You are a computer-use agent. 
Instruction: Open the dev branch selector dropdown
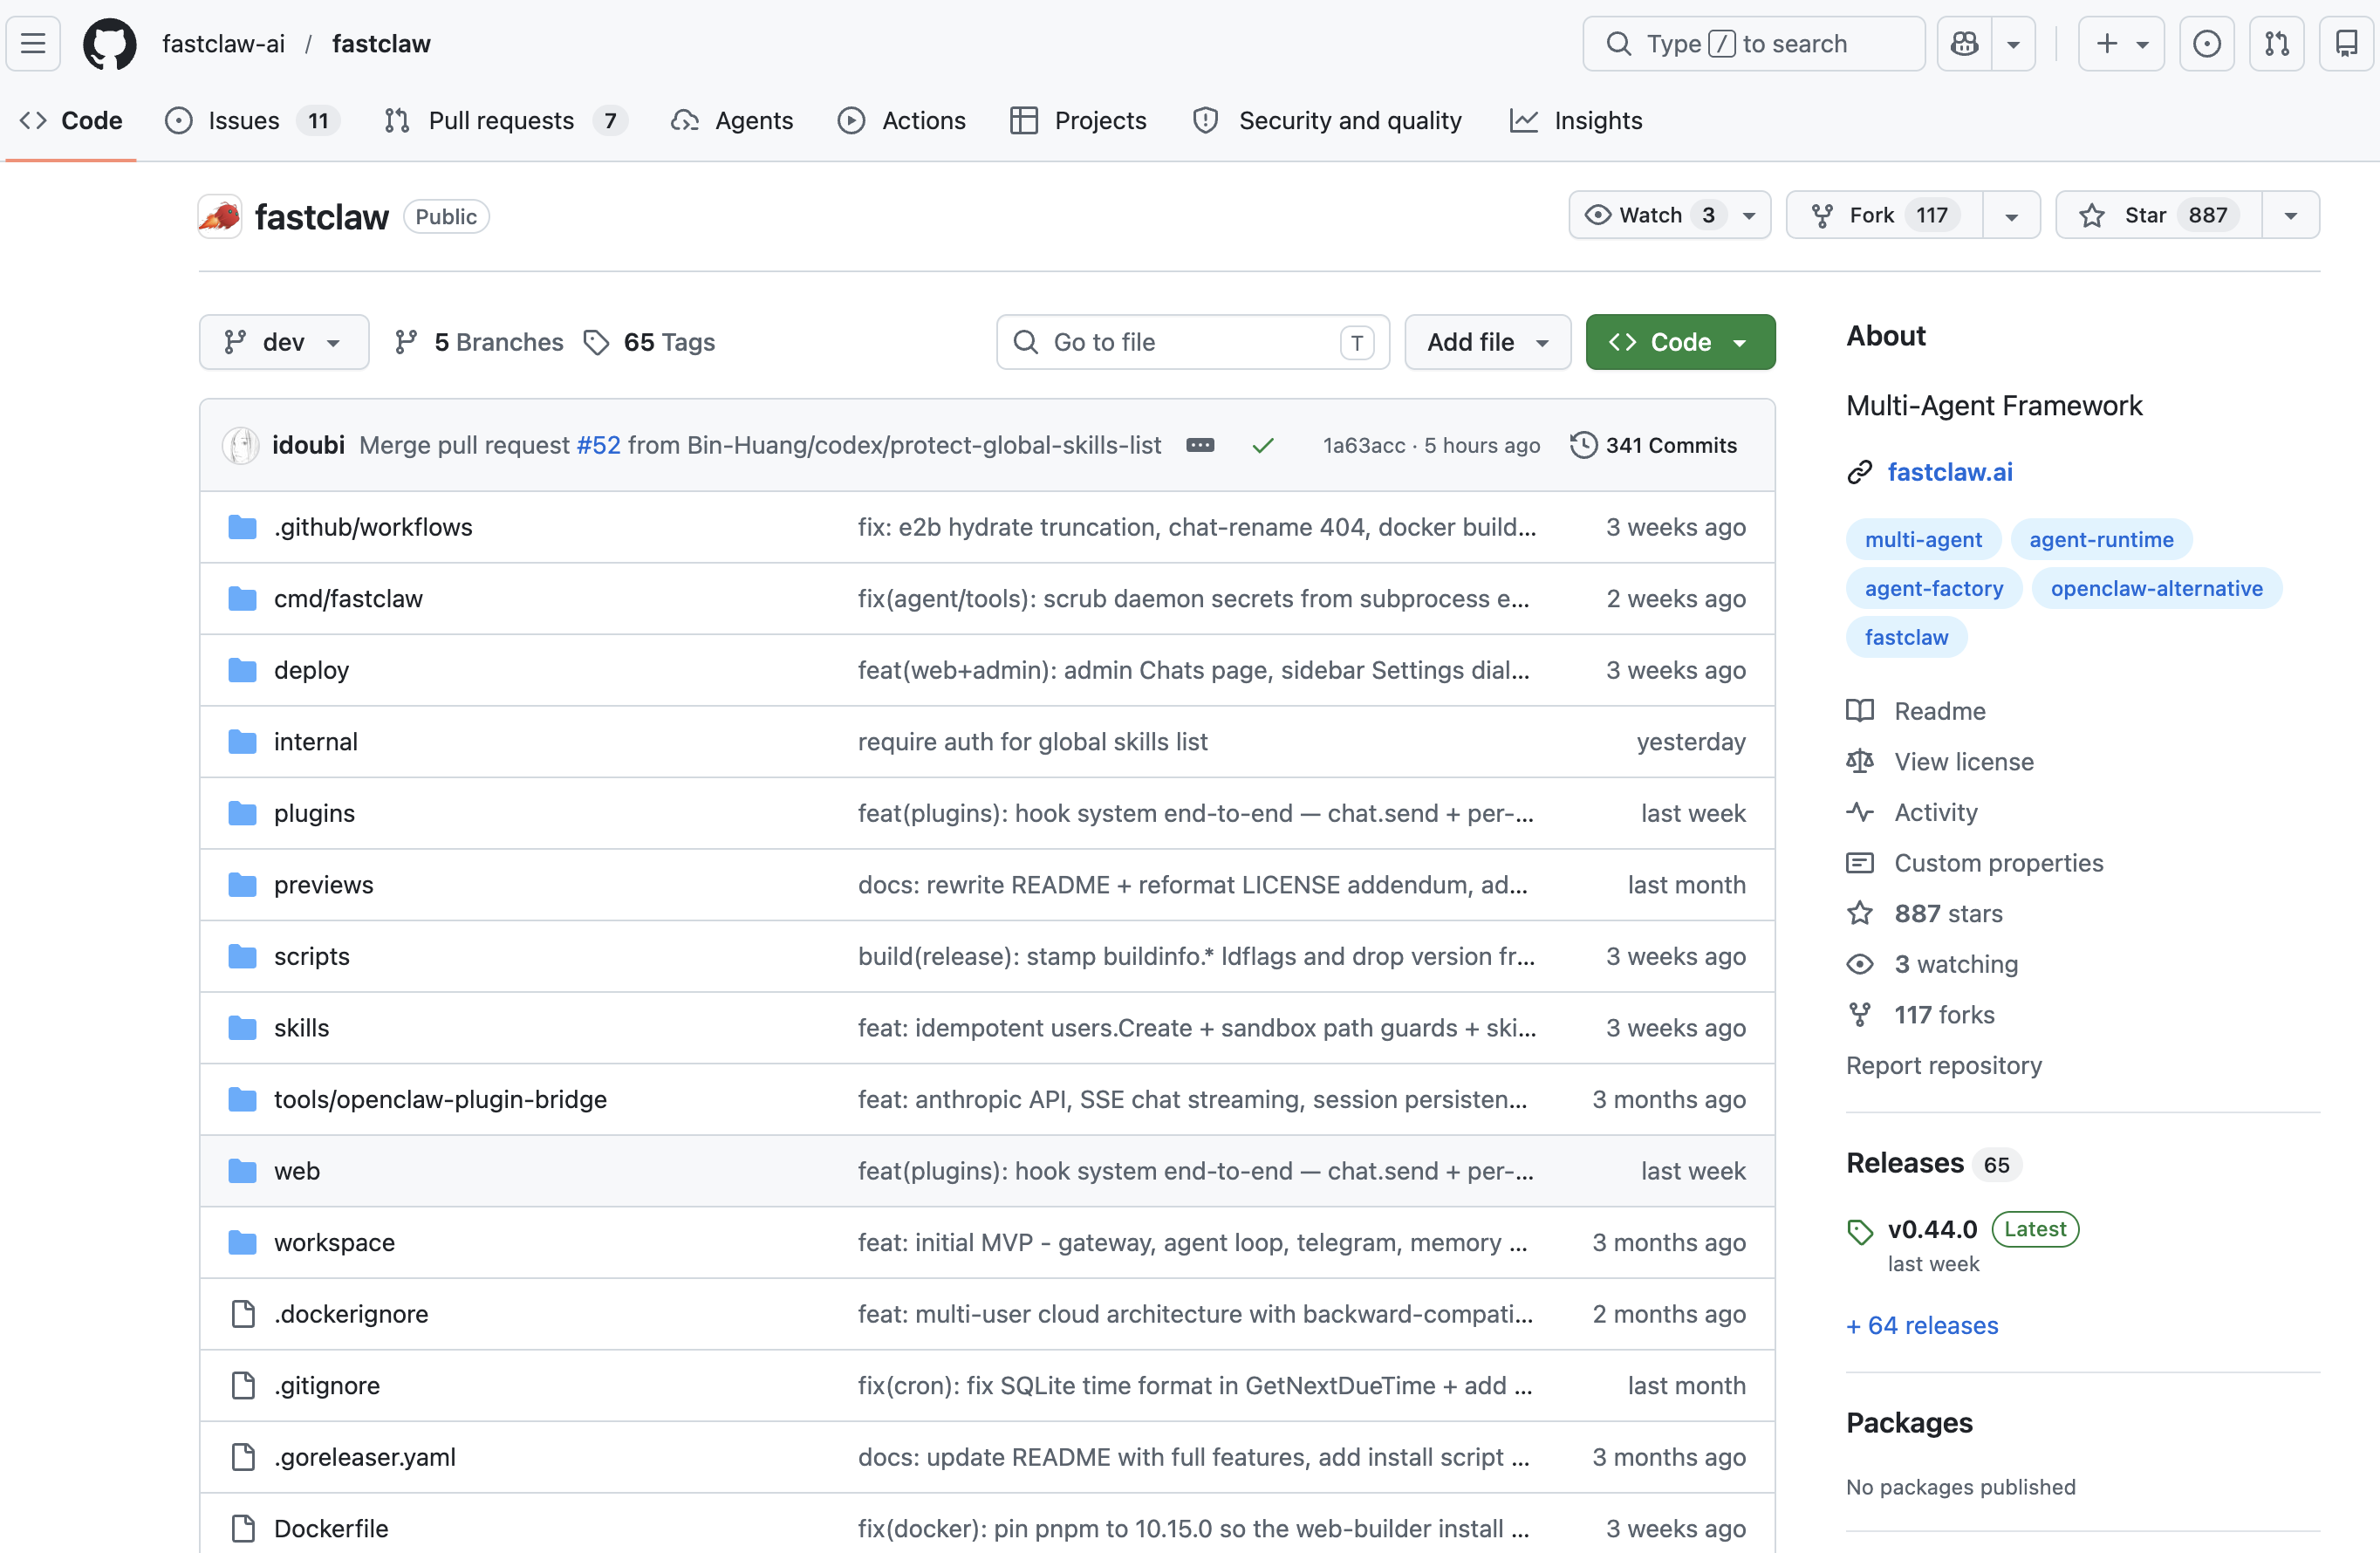[x=284, y=343]
